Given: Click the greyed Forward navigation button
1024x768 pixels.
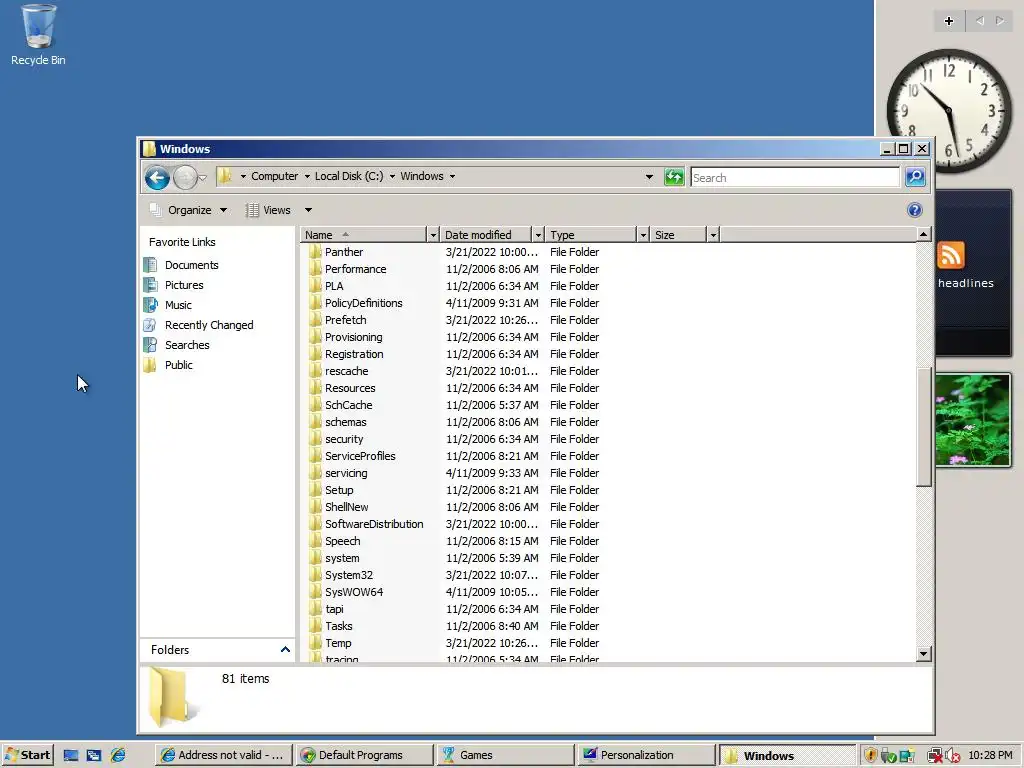Looking at the screenshot, I should pos(185,178).
